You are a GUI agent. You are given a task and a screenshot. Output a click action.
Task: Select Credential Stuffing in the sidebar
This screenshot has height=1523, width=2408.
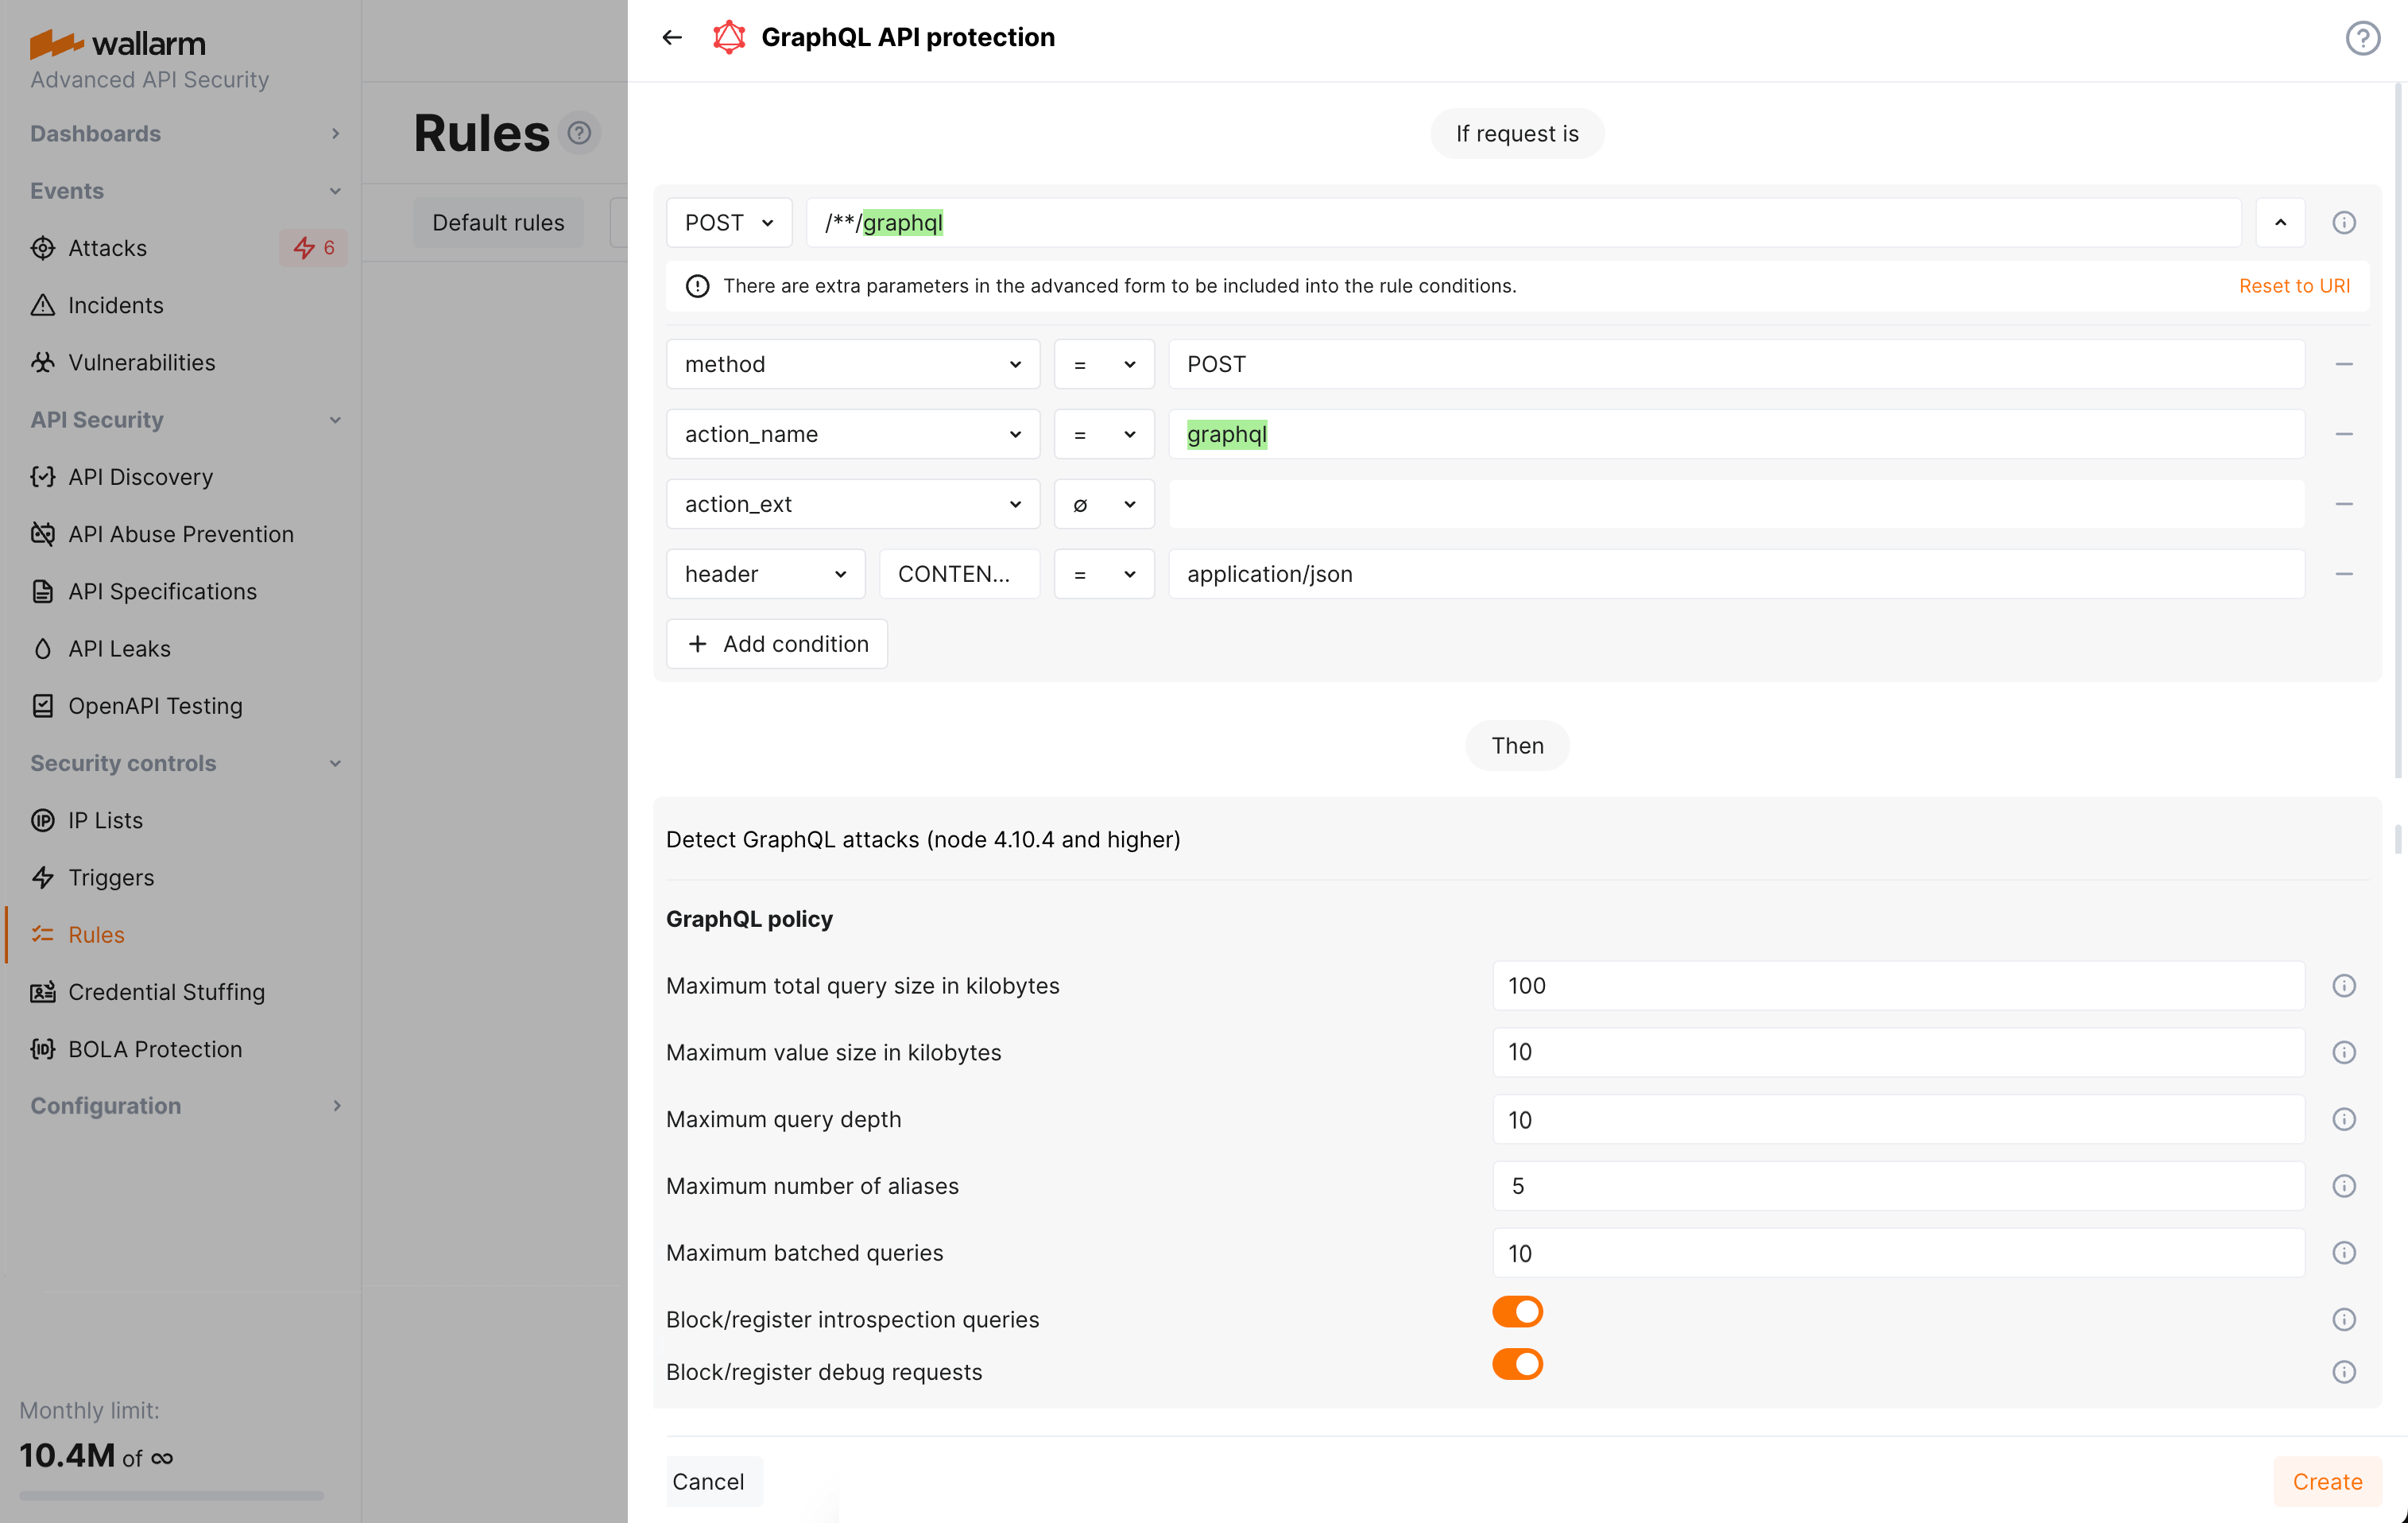point(166,992)
